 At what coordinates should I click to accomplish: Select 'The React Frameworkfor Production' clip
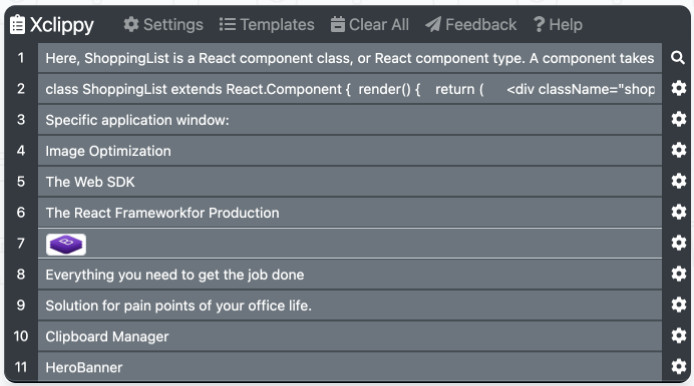(350, 212)
